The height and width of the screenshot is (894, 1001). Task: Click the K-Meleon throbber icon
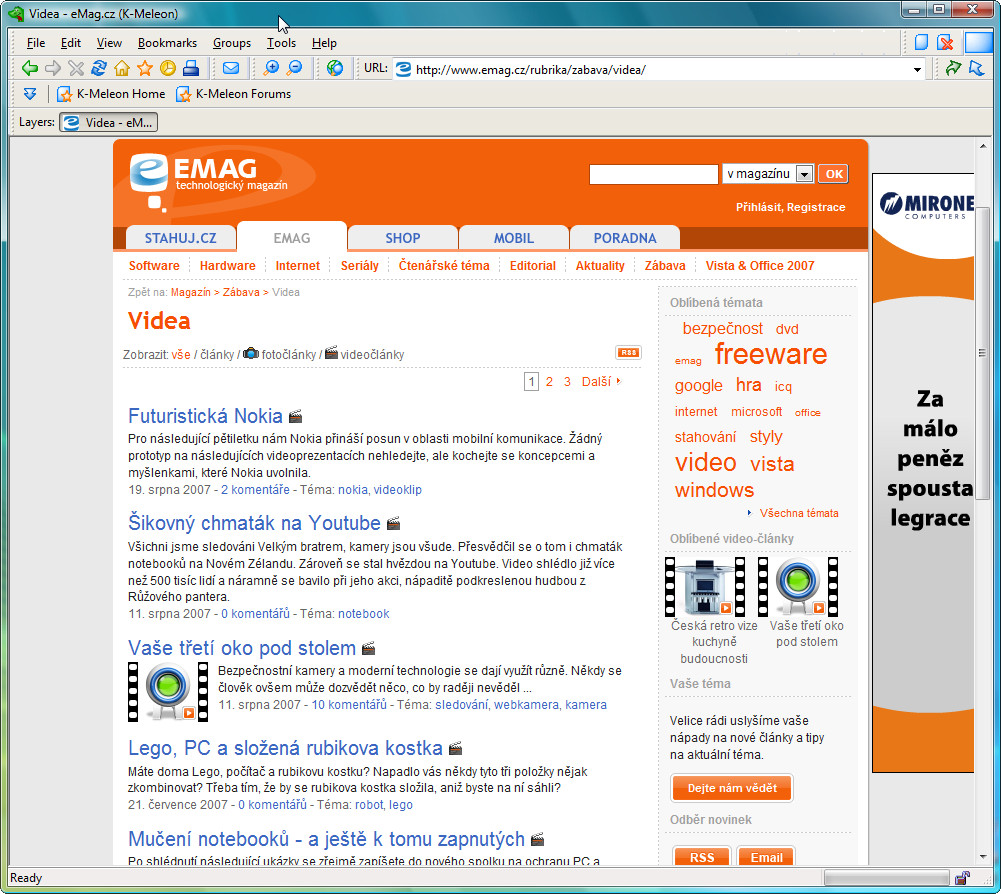pos(978,42)
